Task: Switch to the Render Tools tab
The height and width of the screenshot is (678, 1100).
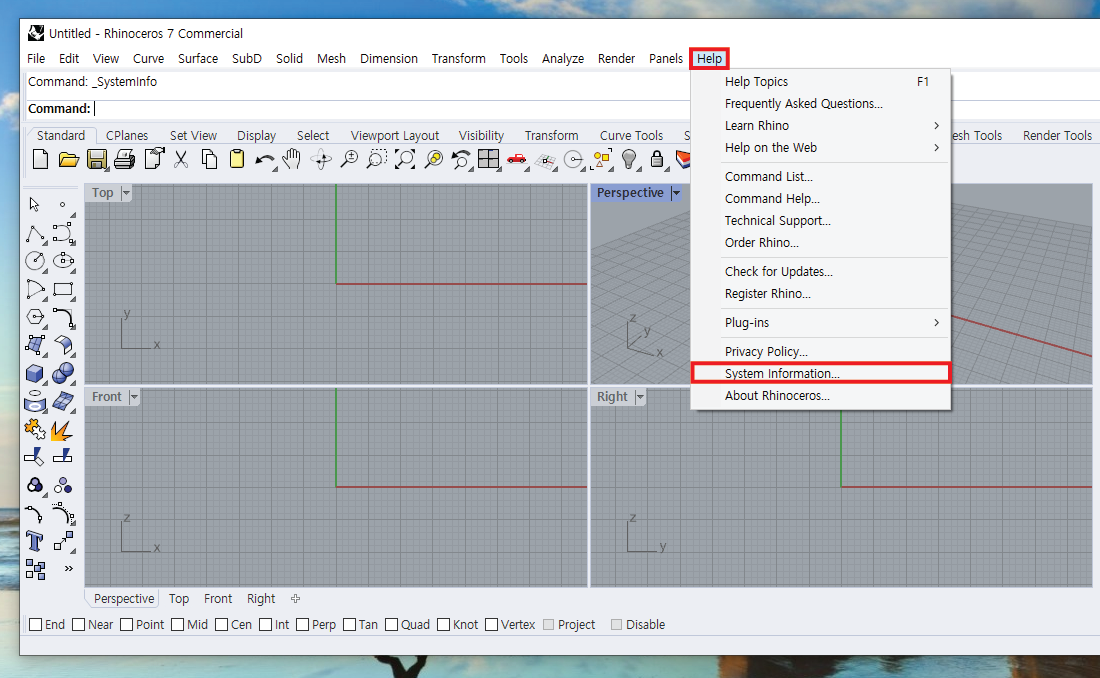Action: click(x=1057, y=135)
